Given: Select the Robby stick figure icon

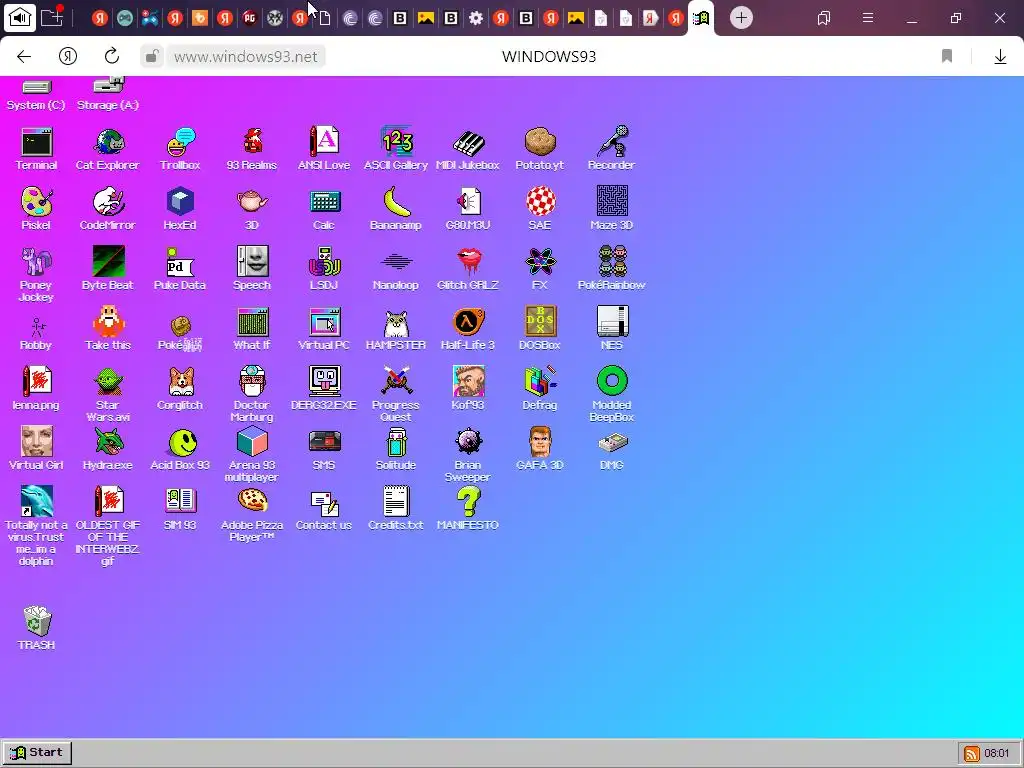Looking at the screenshot, I should coord(37,333).
